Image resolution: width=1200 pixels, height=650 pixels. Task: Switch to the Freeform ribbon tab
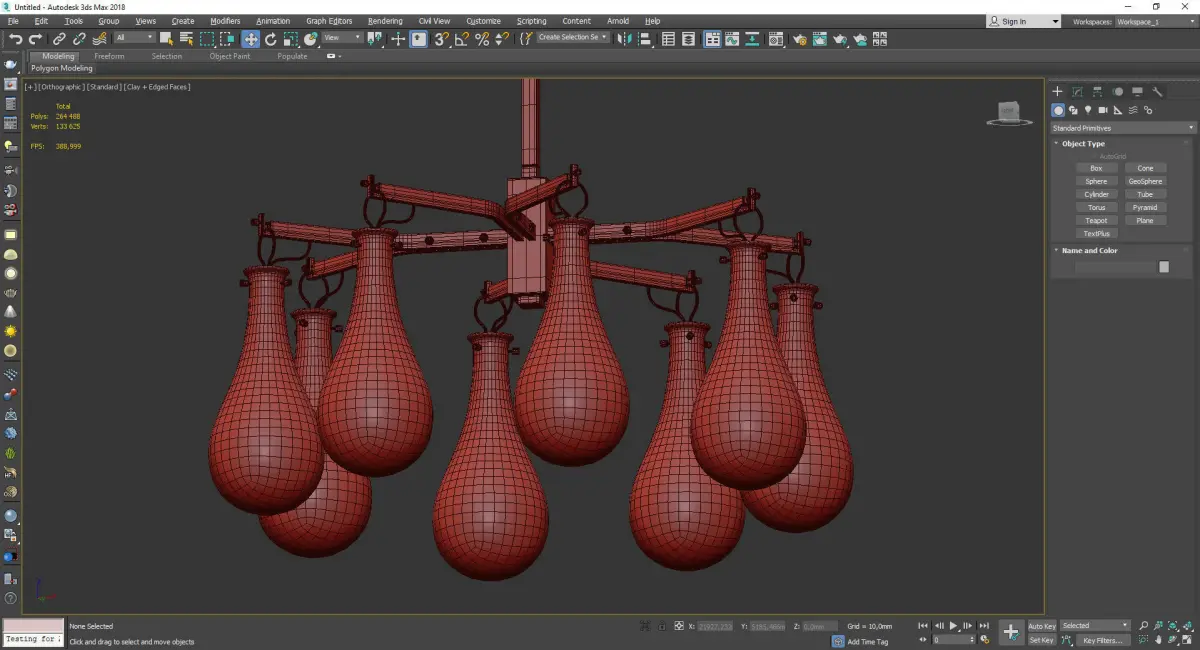click(109, 56)
